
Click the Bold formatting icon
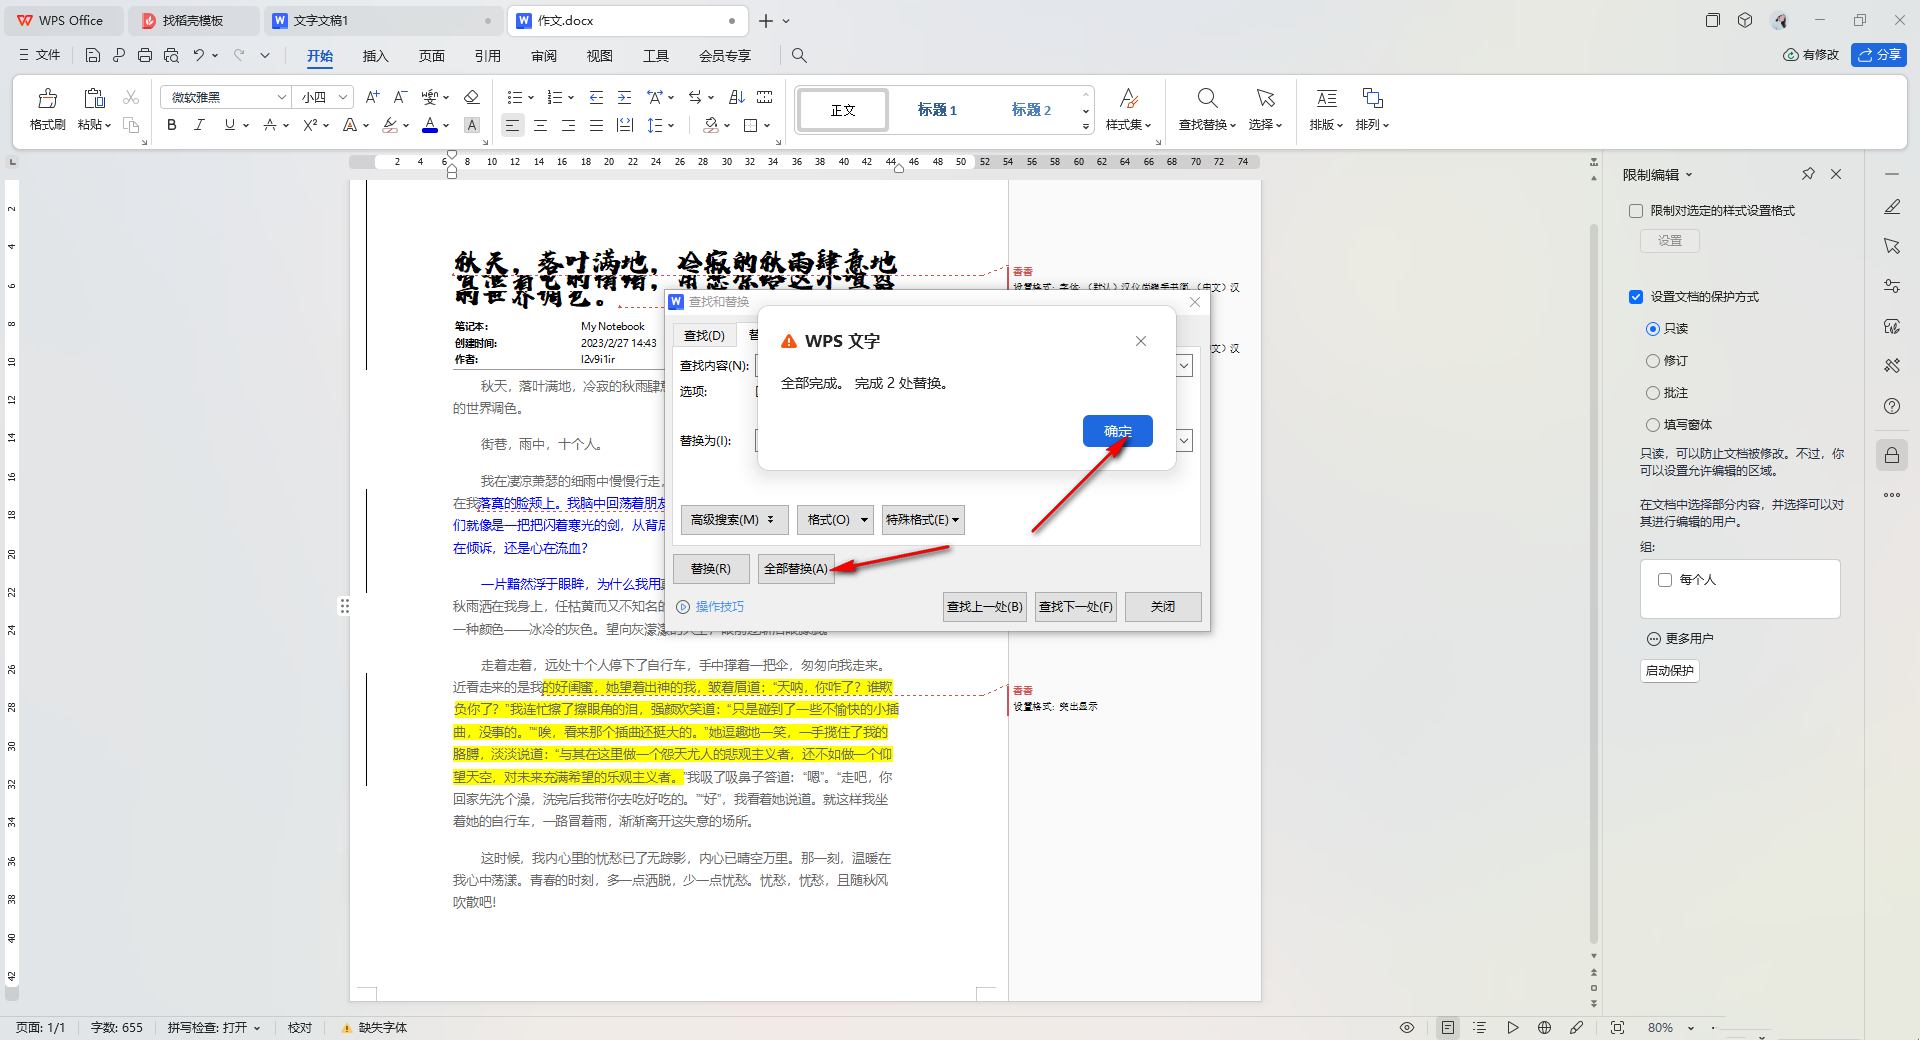[x=172, y=125]
